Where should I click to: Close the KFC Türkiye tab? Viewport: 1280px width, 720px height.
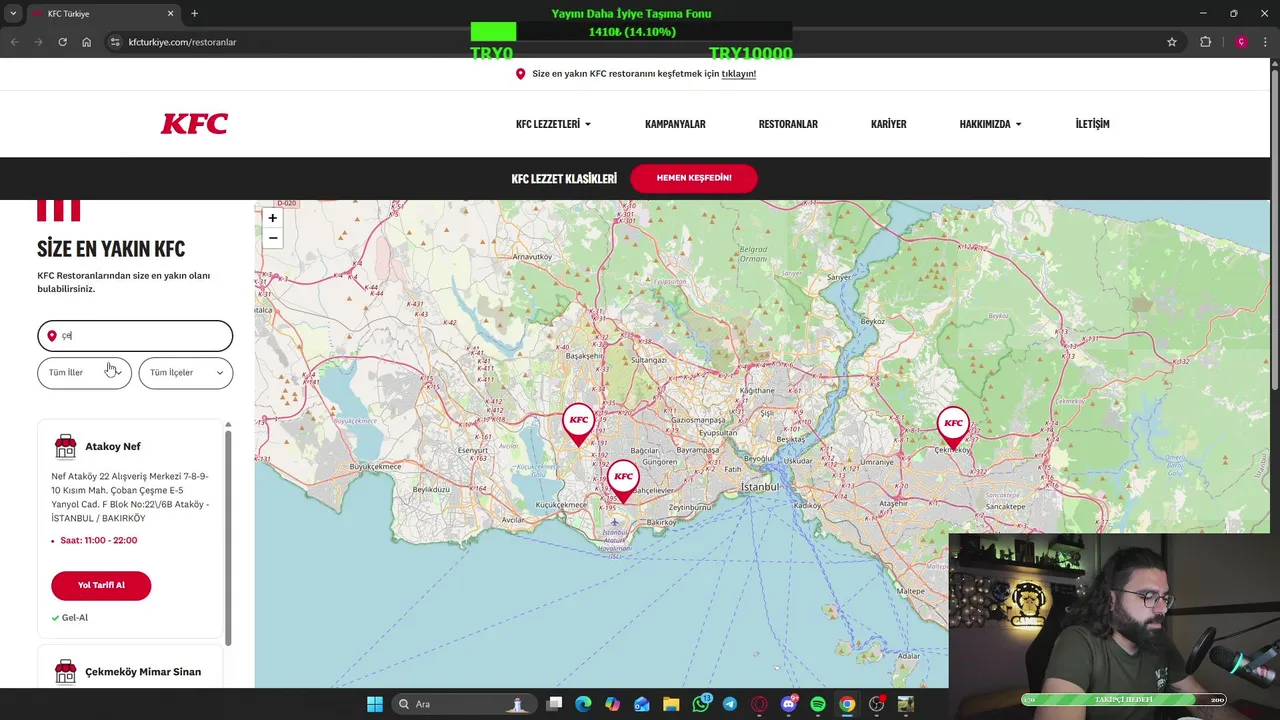pos(170,13)
